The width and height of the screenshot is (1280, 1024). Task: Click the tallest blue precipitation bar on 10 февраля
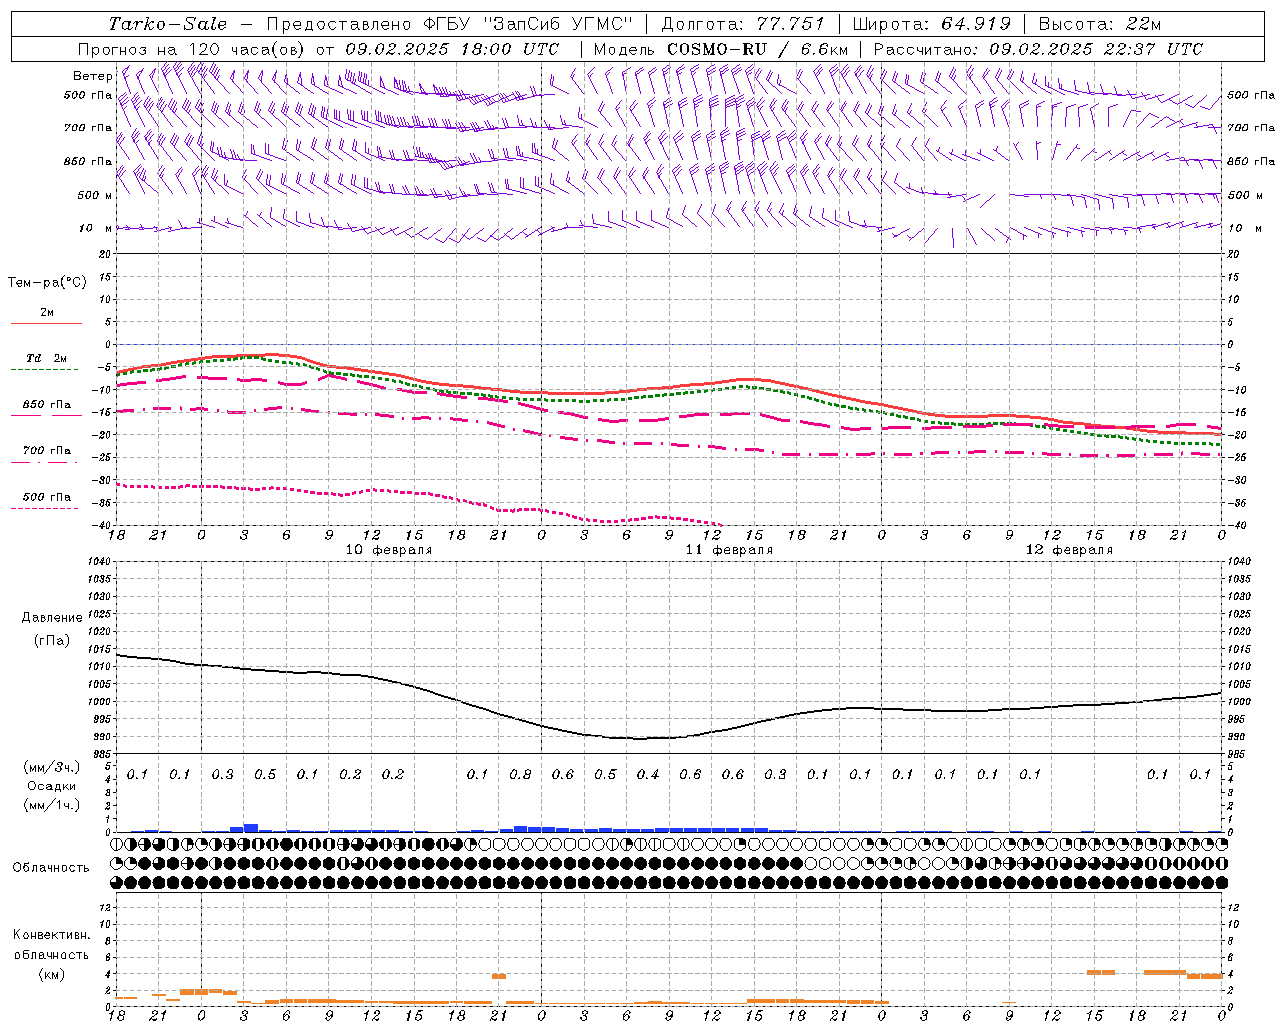pyautogui.click(x=251, y=828)
